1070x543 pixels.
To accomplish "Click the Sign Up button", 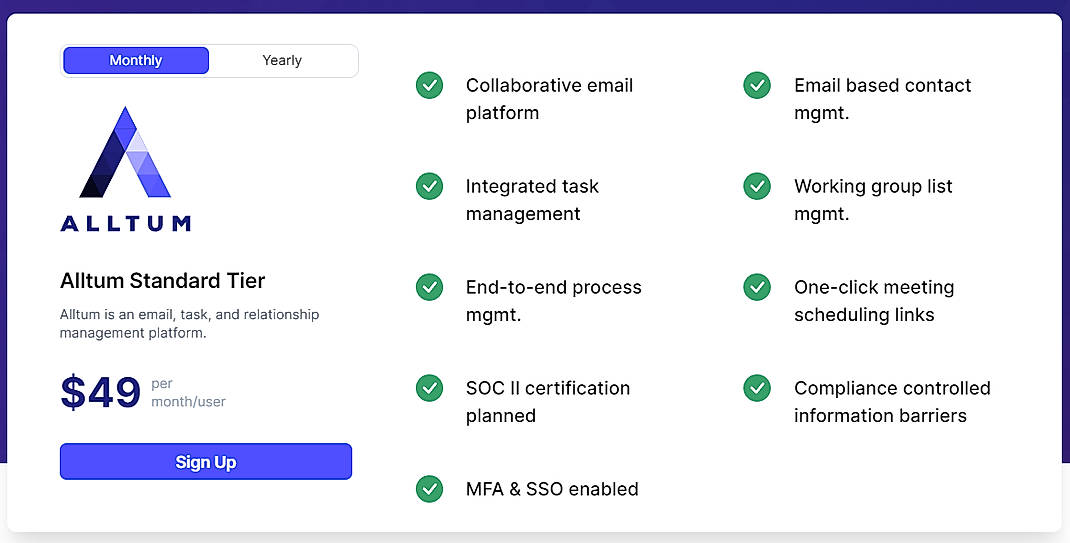I will (x=205, y=462).
